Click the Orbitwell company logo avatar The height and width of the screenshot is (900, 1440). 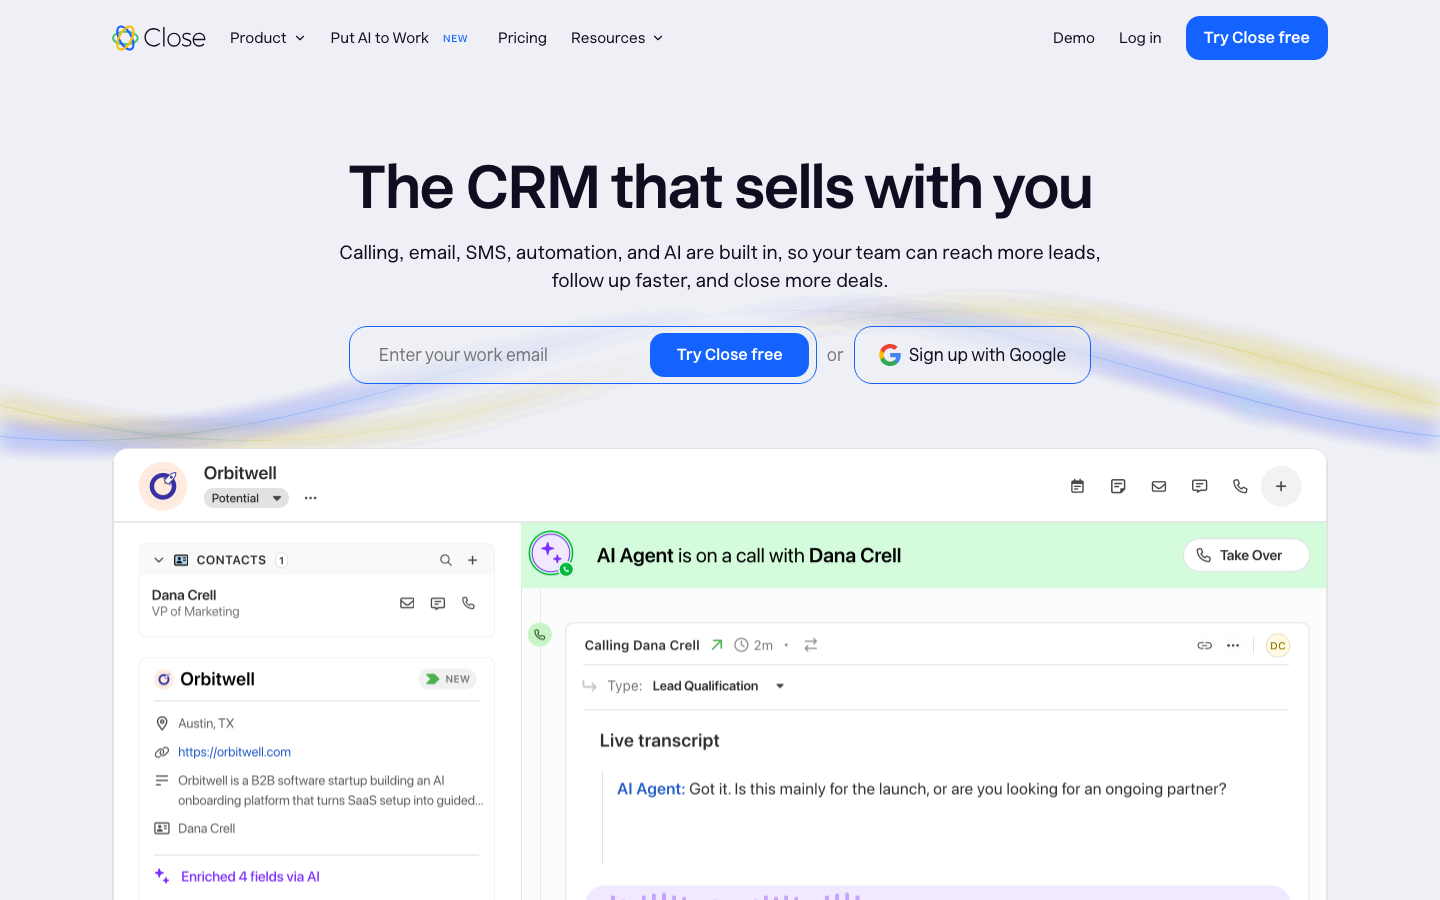tap(163, 486)
